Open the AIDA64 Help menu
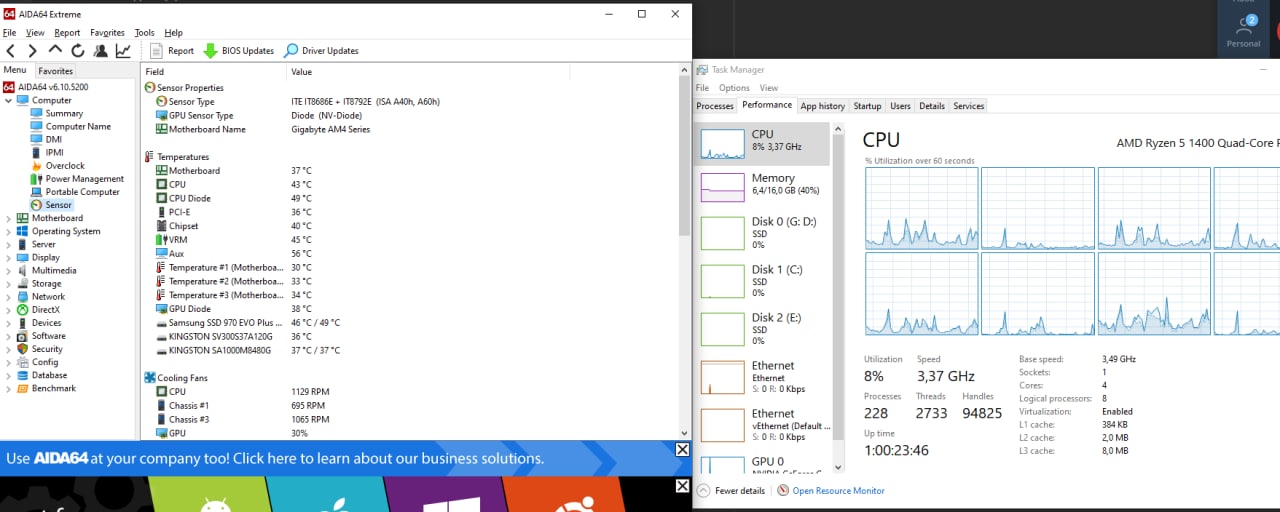This screenshot has height=512, width=1280. 173,32
